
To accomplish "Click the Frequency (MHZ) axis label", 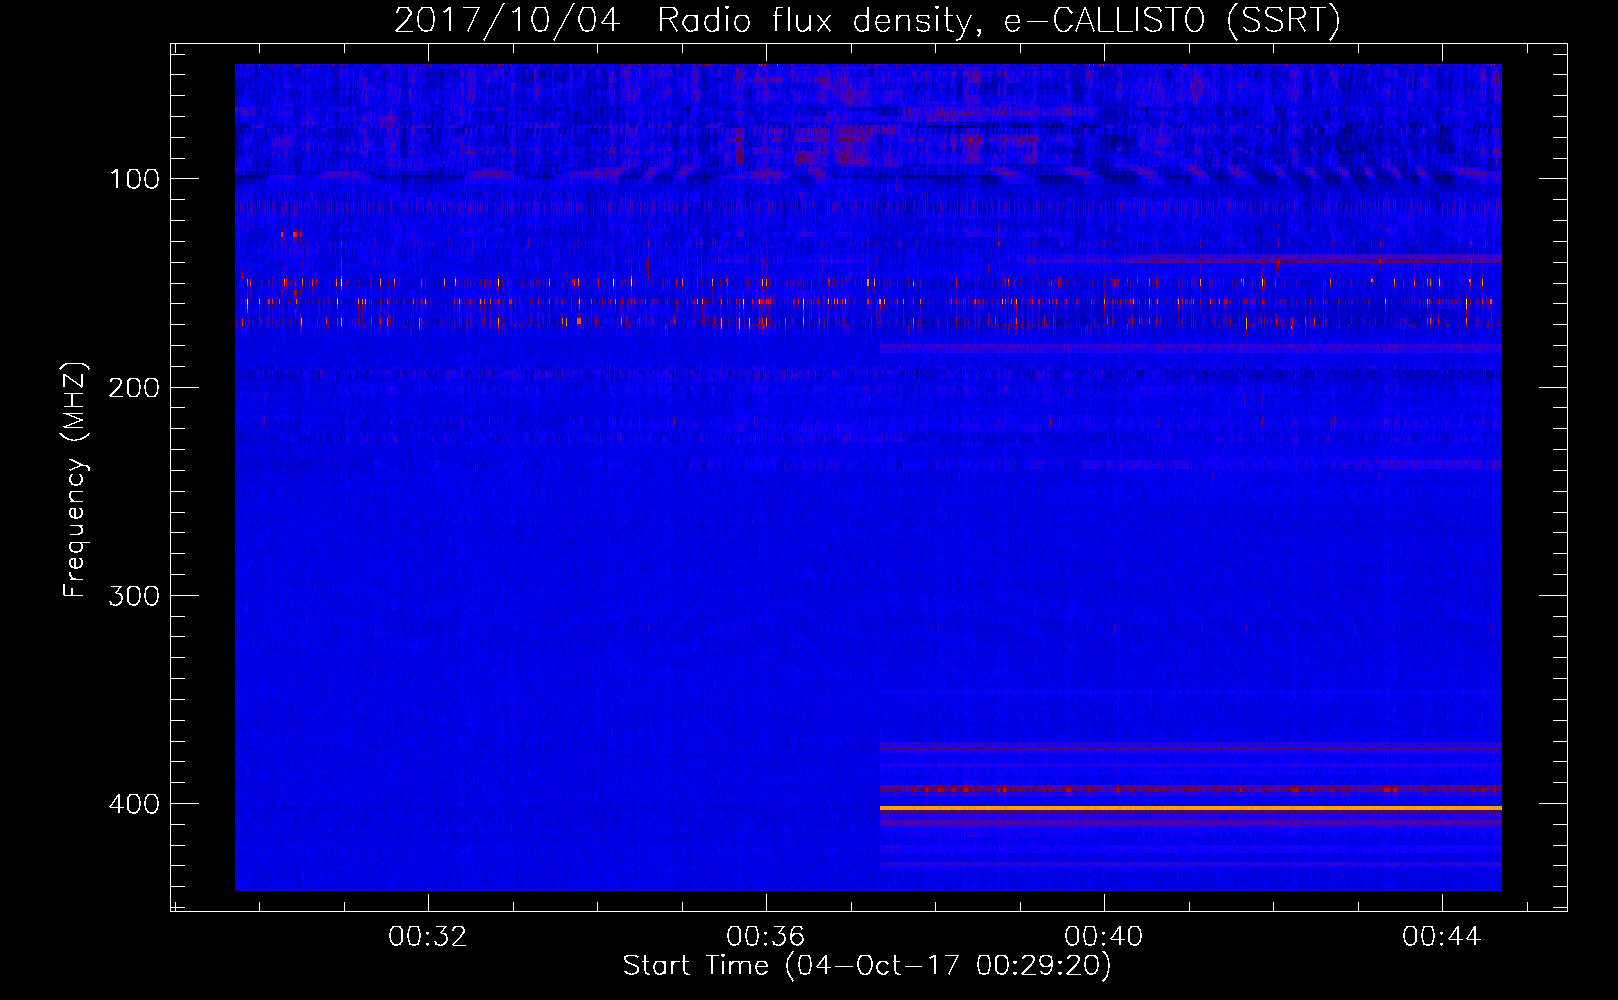I will [75, 480].
